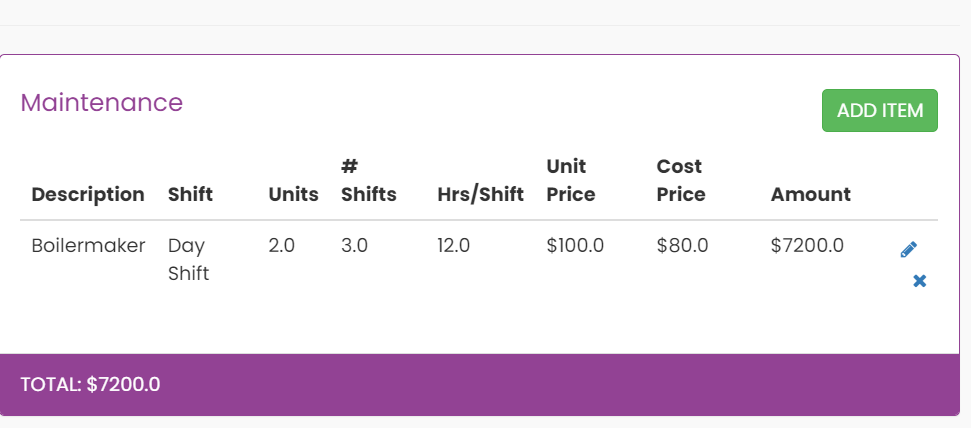This screenshot has height=428, width=971.
Task: Click the Units column header
Action: [x=294, y=194]
